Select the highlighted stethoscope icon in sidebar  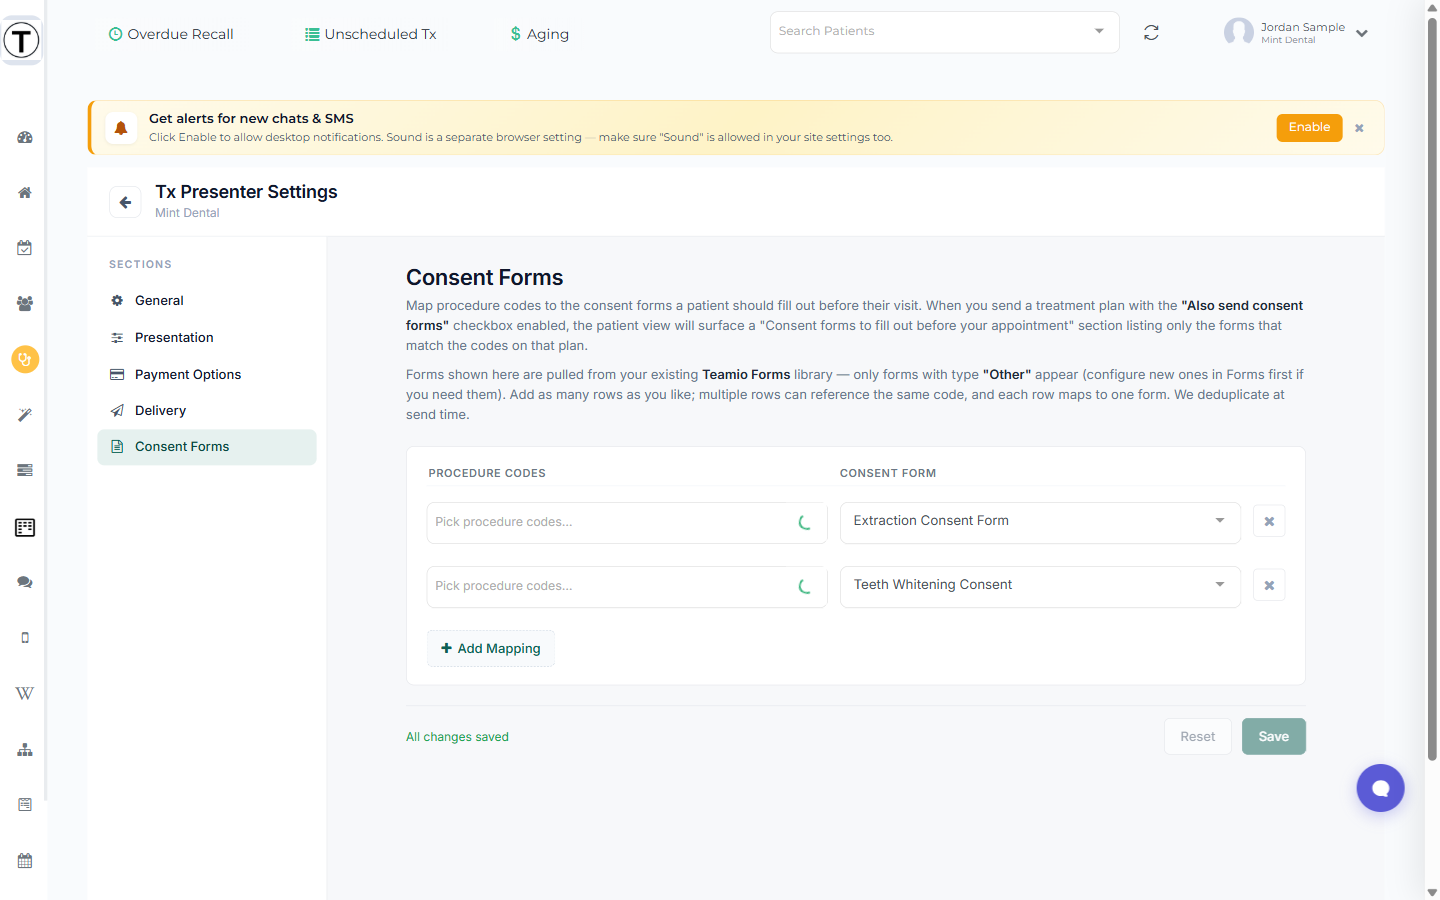[x=25, y=359]
